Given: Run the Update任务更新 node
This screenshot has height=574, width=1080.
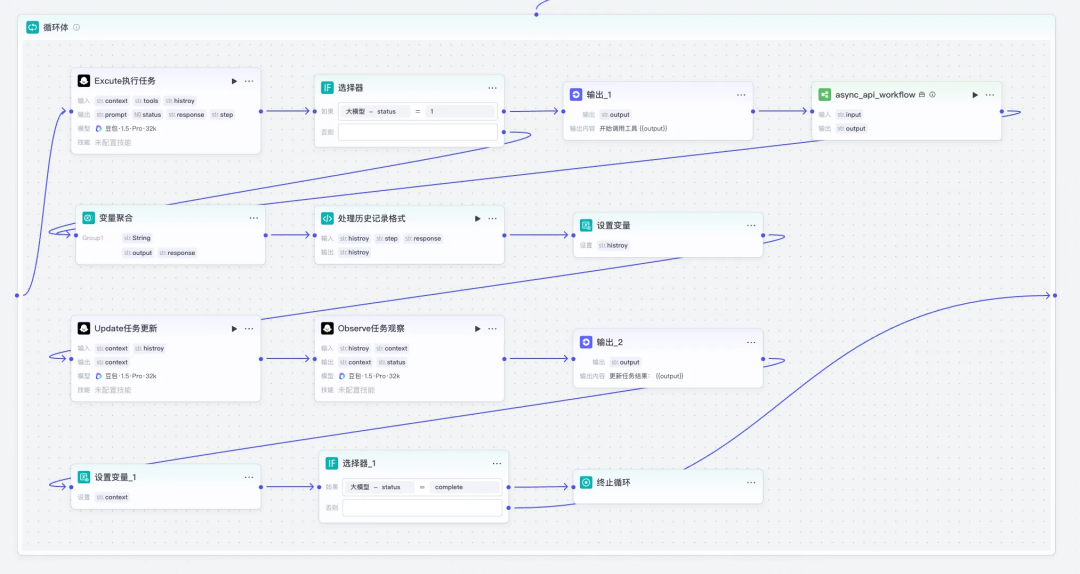Looking at the screenshot, I should [x=234, y=329].
